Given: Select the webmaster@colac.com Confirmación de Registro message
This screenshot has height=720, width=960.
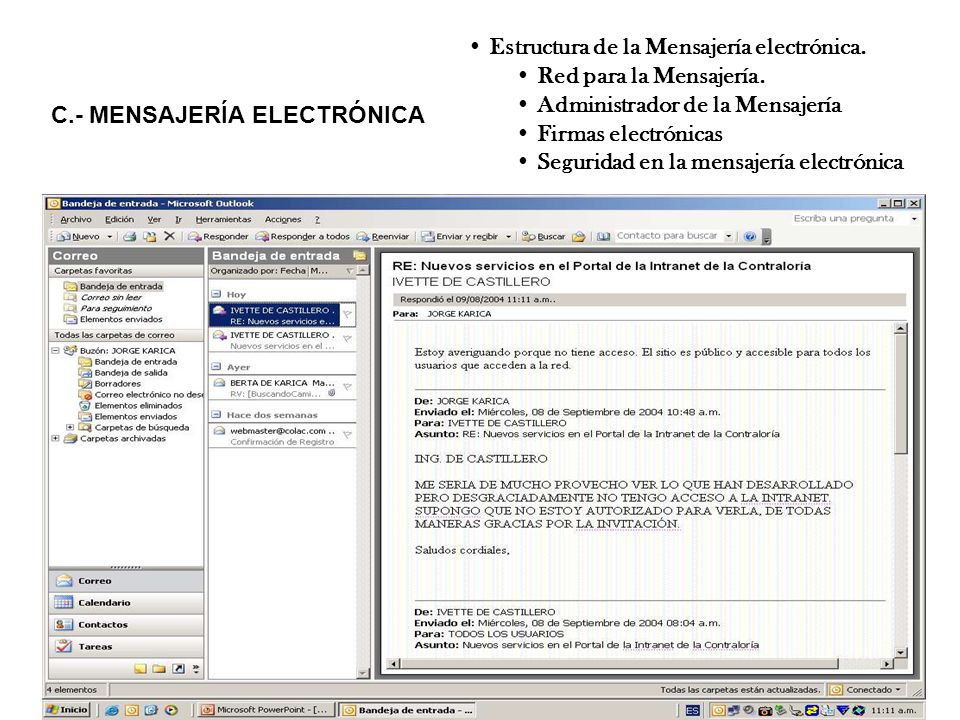Looking at the screenshot, I should click(x=282, y=436).
